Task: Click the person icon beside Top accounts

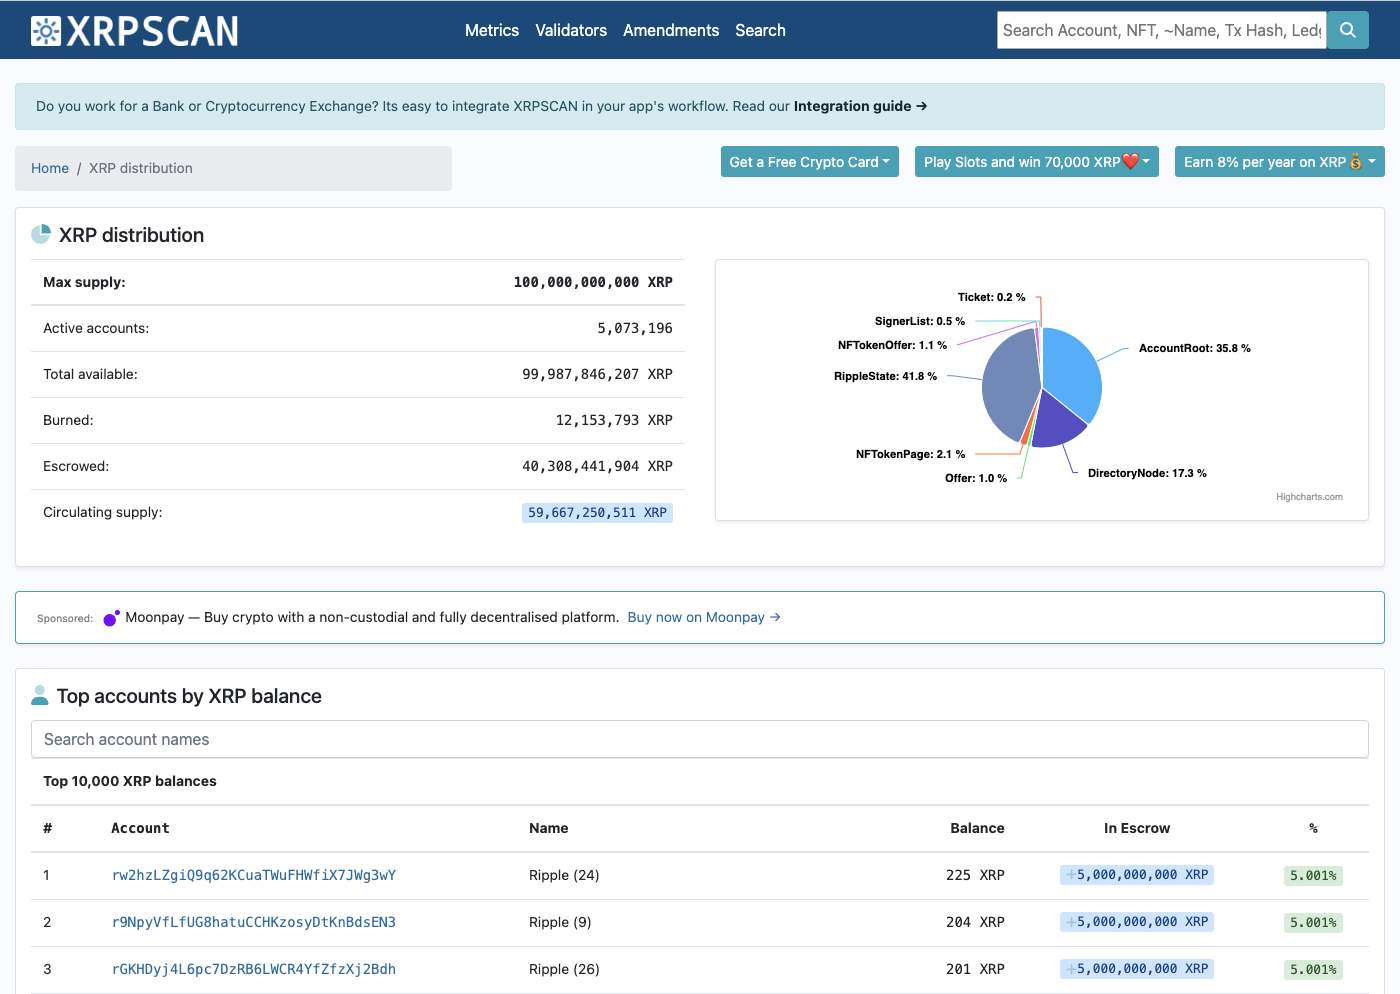Action: (x=40, y=696)
